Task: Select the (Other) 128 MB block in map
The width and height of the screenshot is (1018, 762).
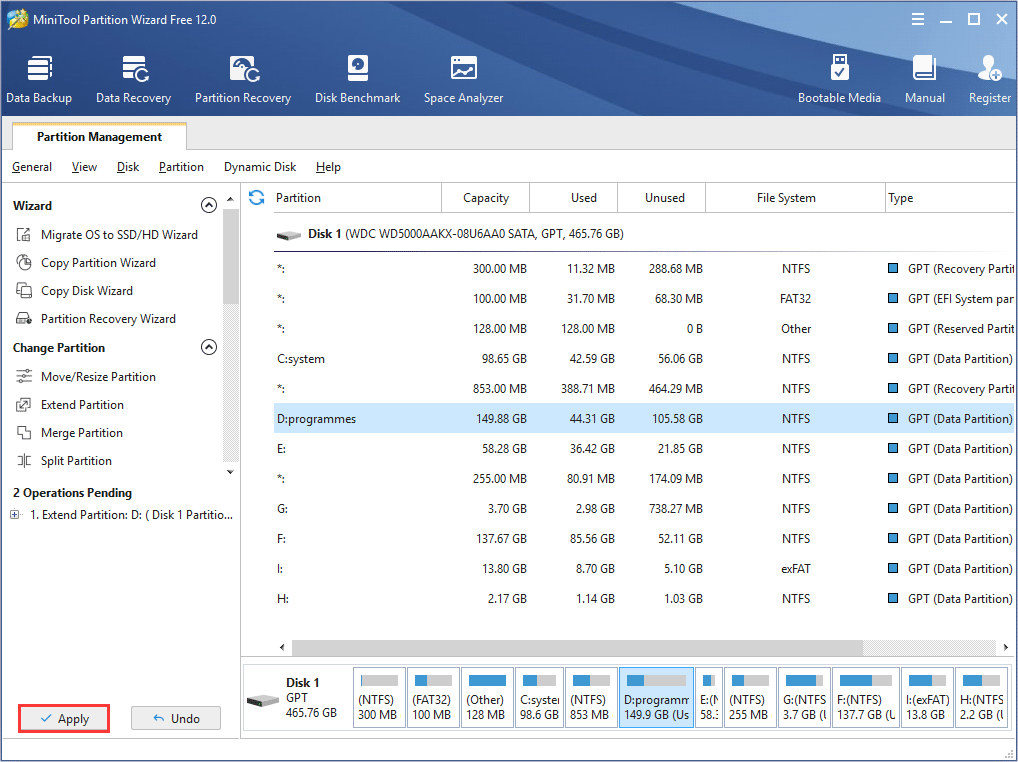Action: [x=487, y=697]
